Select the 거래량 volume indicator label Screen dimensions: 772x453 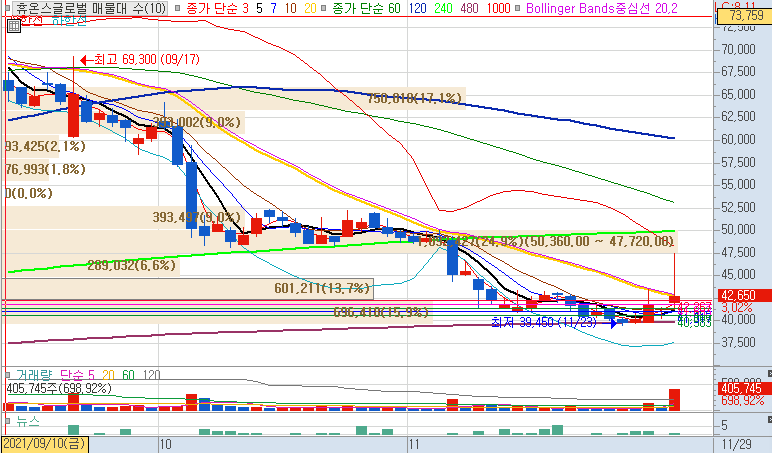click(x=33, y=375)
